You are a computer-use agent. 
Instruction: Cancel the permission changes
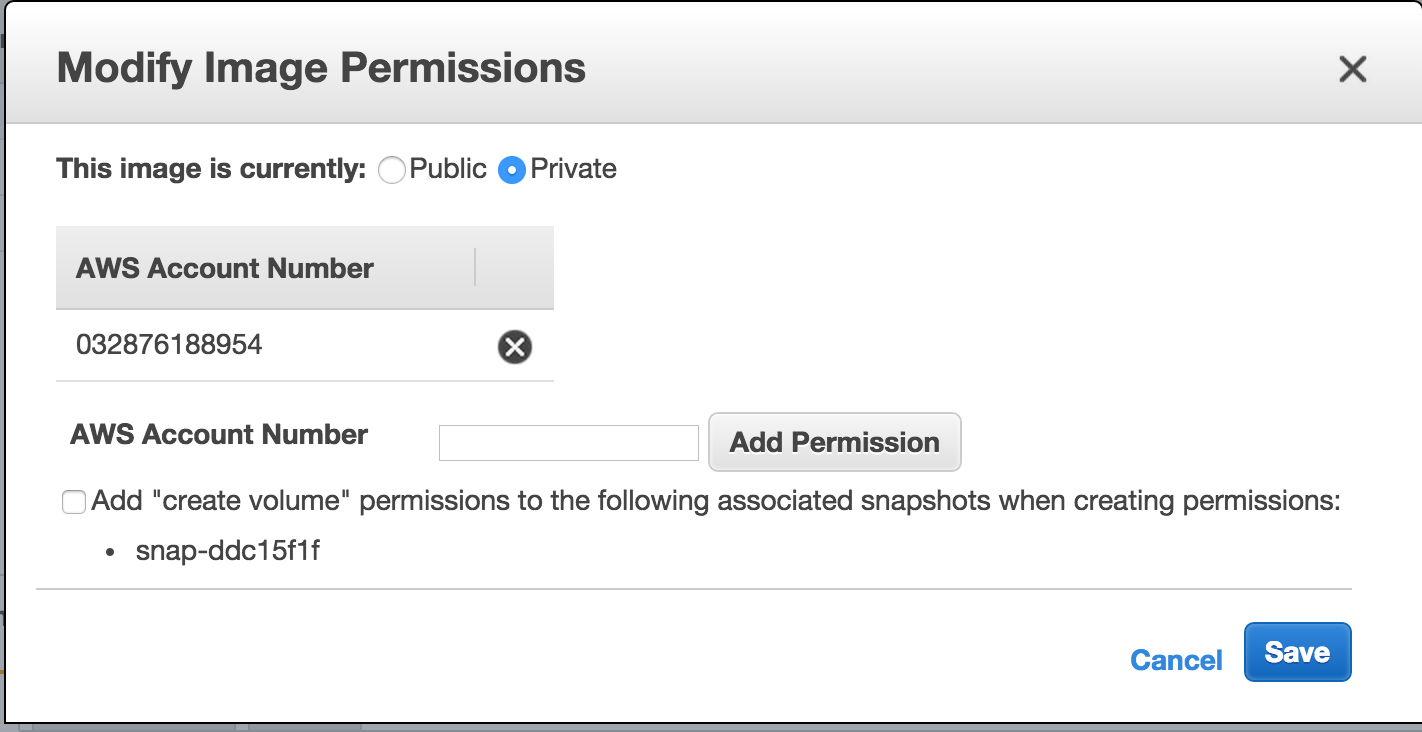[1176, 660]
